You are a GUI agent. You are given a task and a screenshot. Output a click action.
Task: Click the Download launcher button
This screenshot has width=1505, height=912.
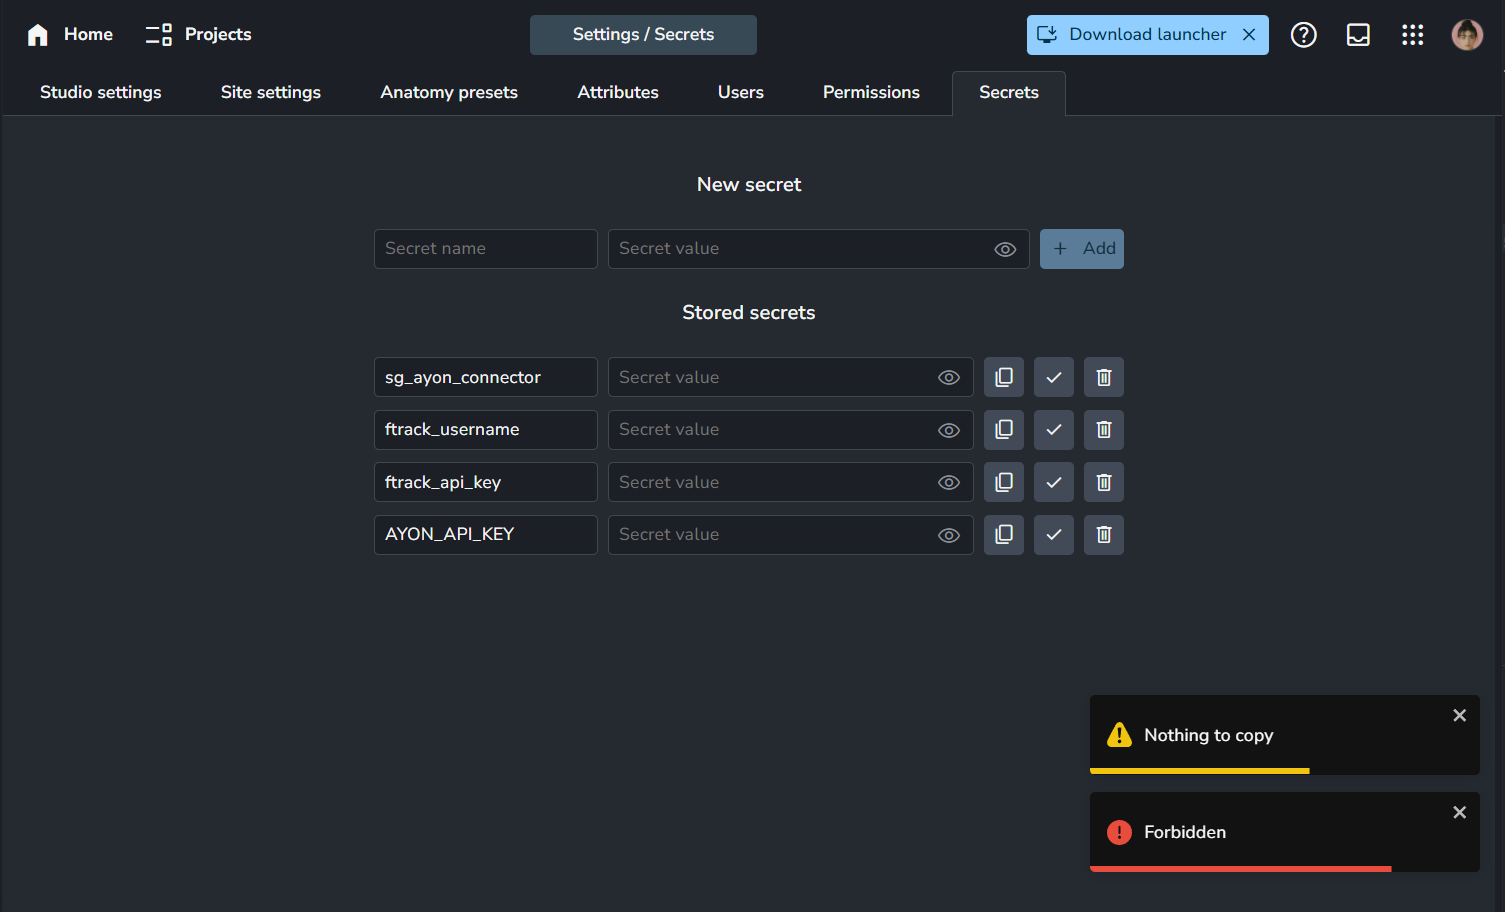pos(1135,35)
